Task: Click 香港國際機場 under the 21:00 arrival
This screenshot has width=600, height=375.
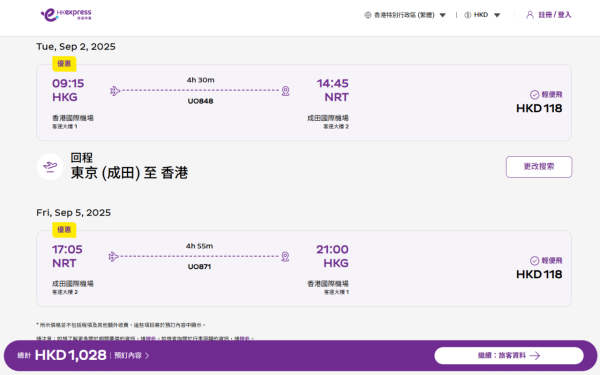Action: coord(328,284)
